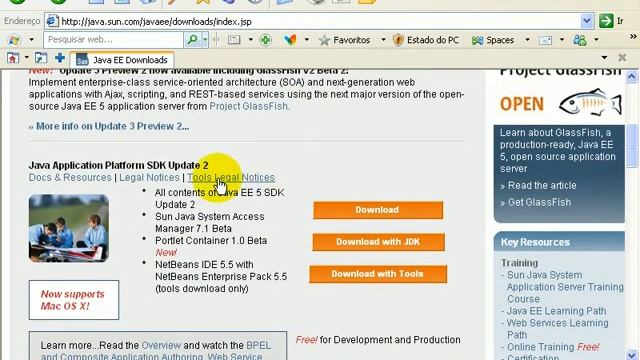
Task: Click the address URL field
Action: (x=319, y=21)
